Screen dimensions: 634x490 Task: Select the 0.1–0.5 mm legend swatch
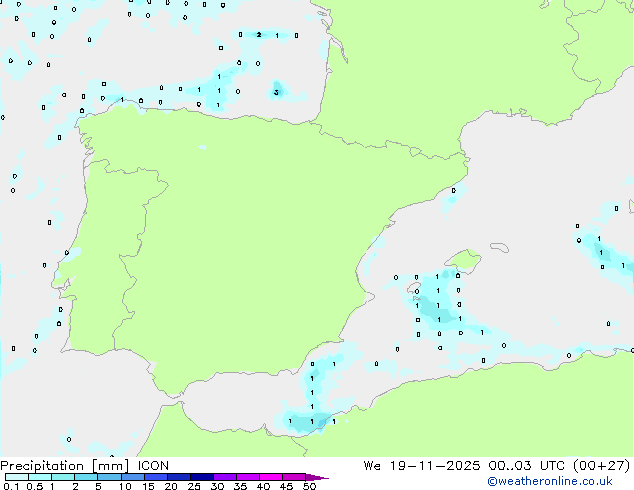[x=17, y=477]
